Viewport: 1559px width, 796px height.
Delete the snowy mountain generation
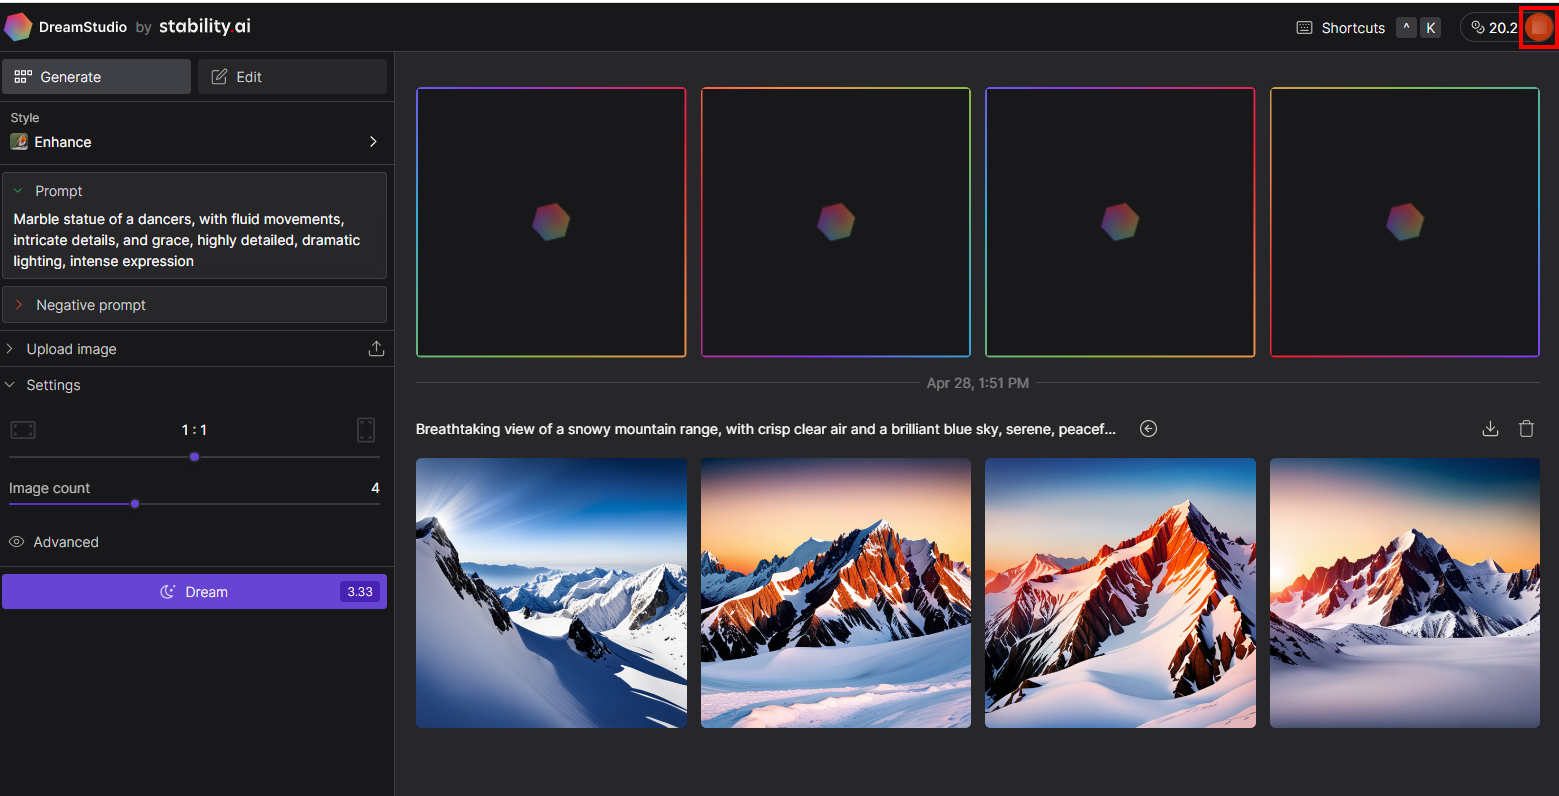pyautogui.click(x=1526, y=429)
